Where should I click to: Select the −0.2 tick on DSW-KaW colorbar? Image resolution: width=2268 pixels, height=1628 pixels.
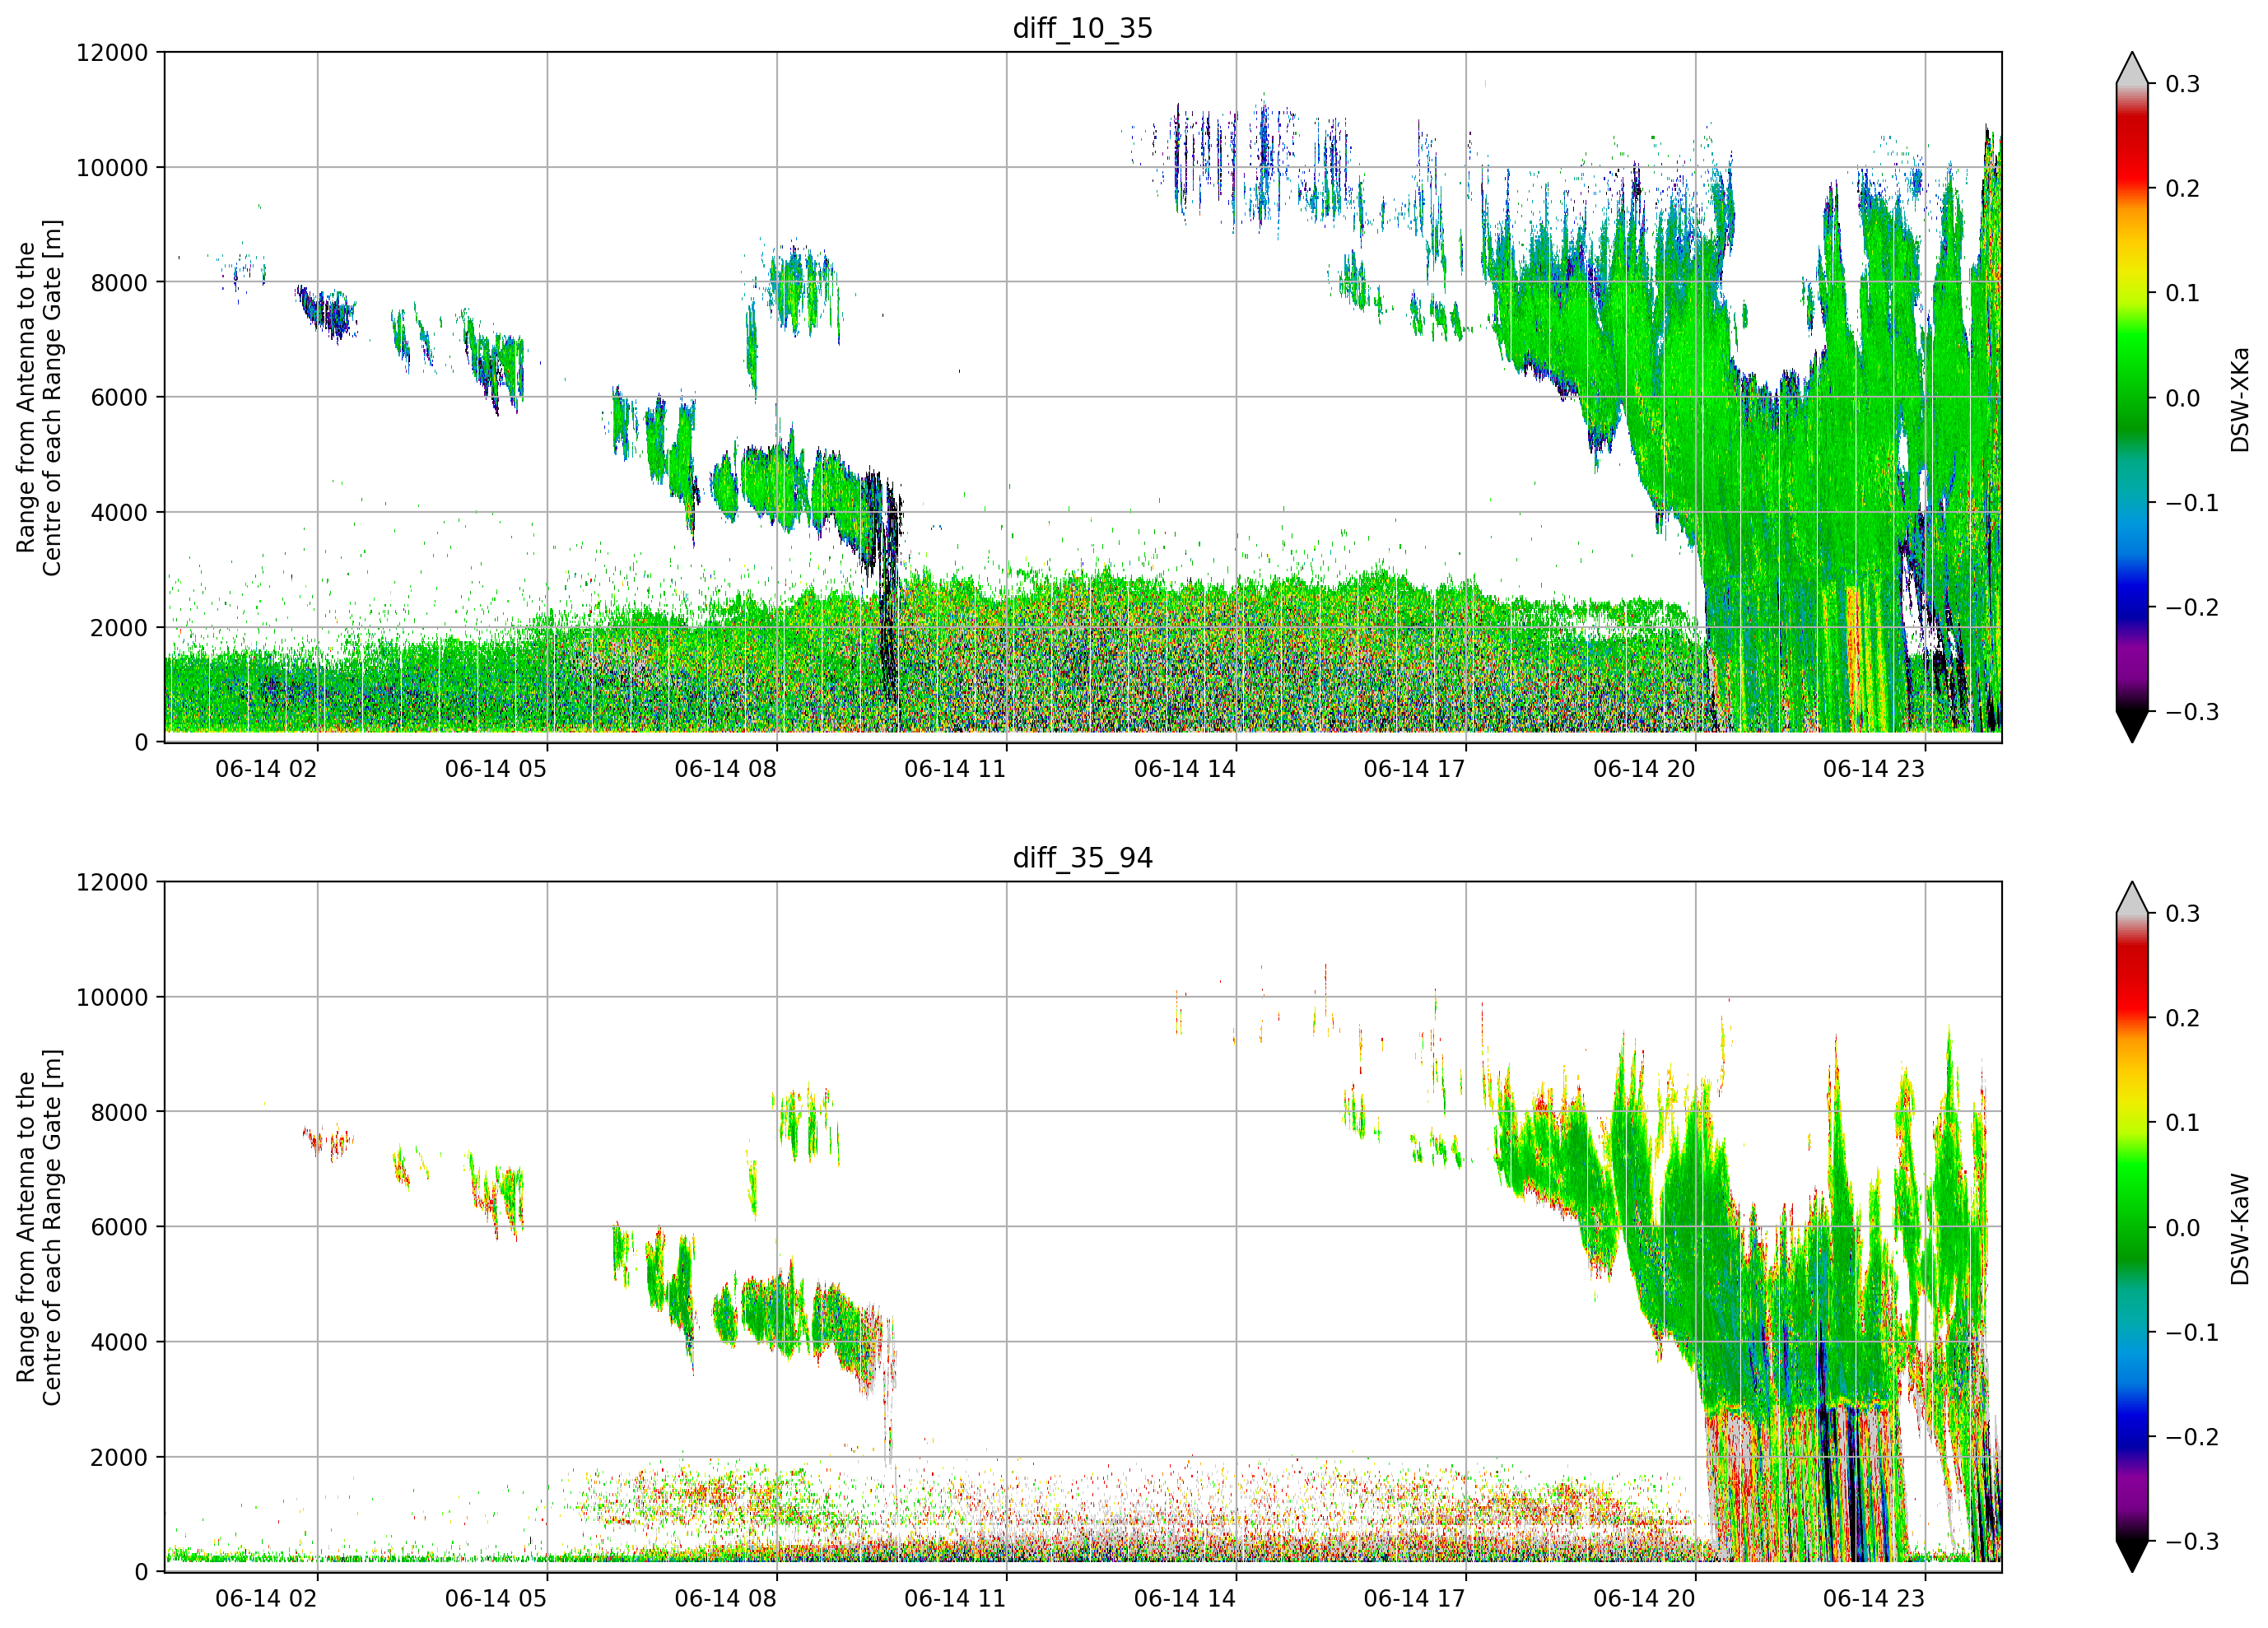click(x=2192, y=1437)
